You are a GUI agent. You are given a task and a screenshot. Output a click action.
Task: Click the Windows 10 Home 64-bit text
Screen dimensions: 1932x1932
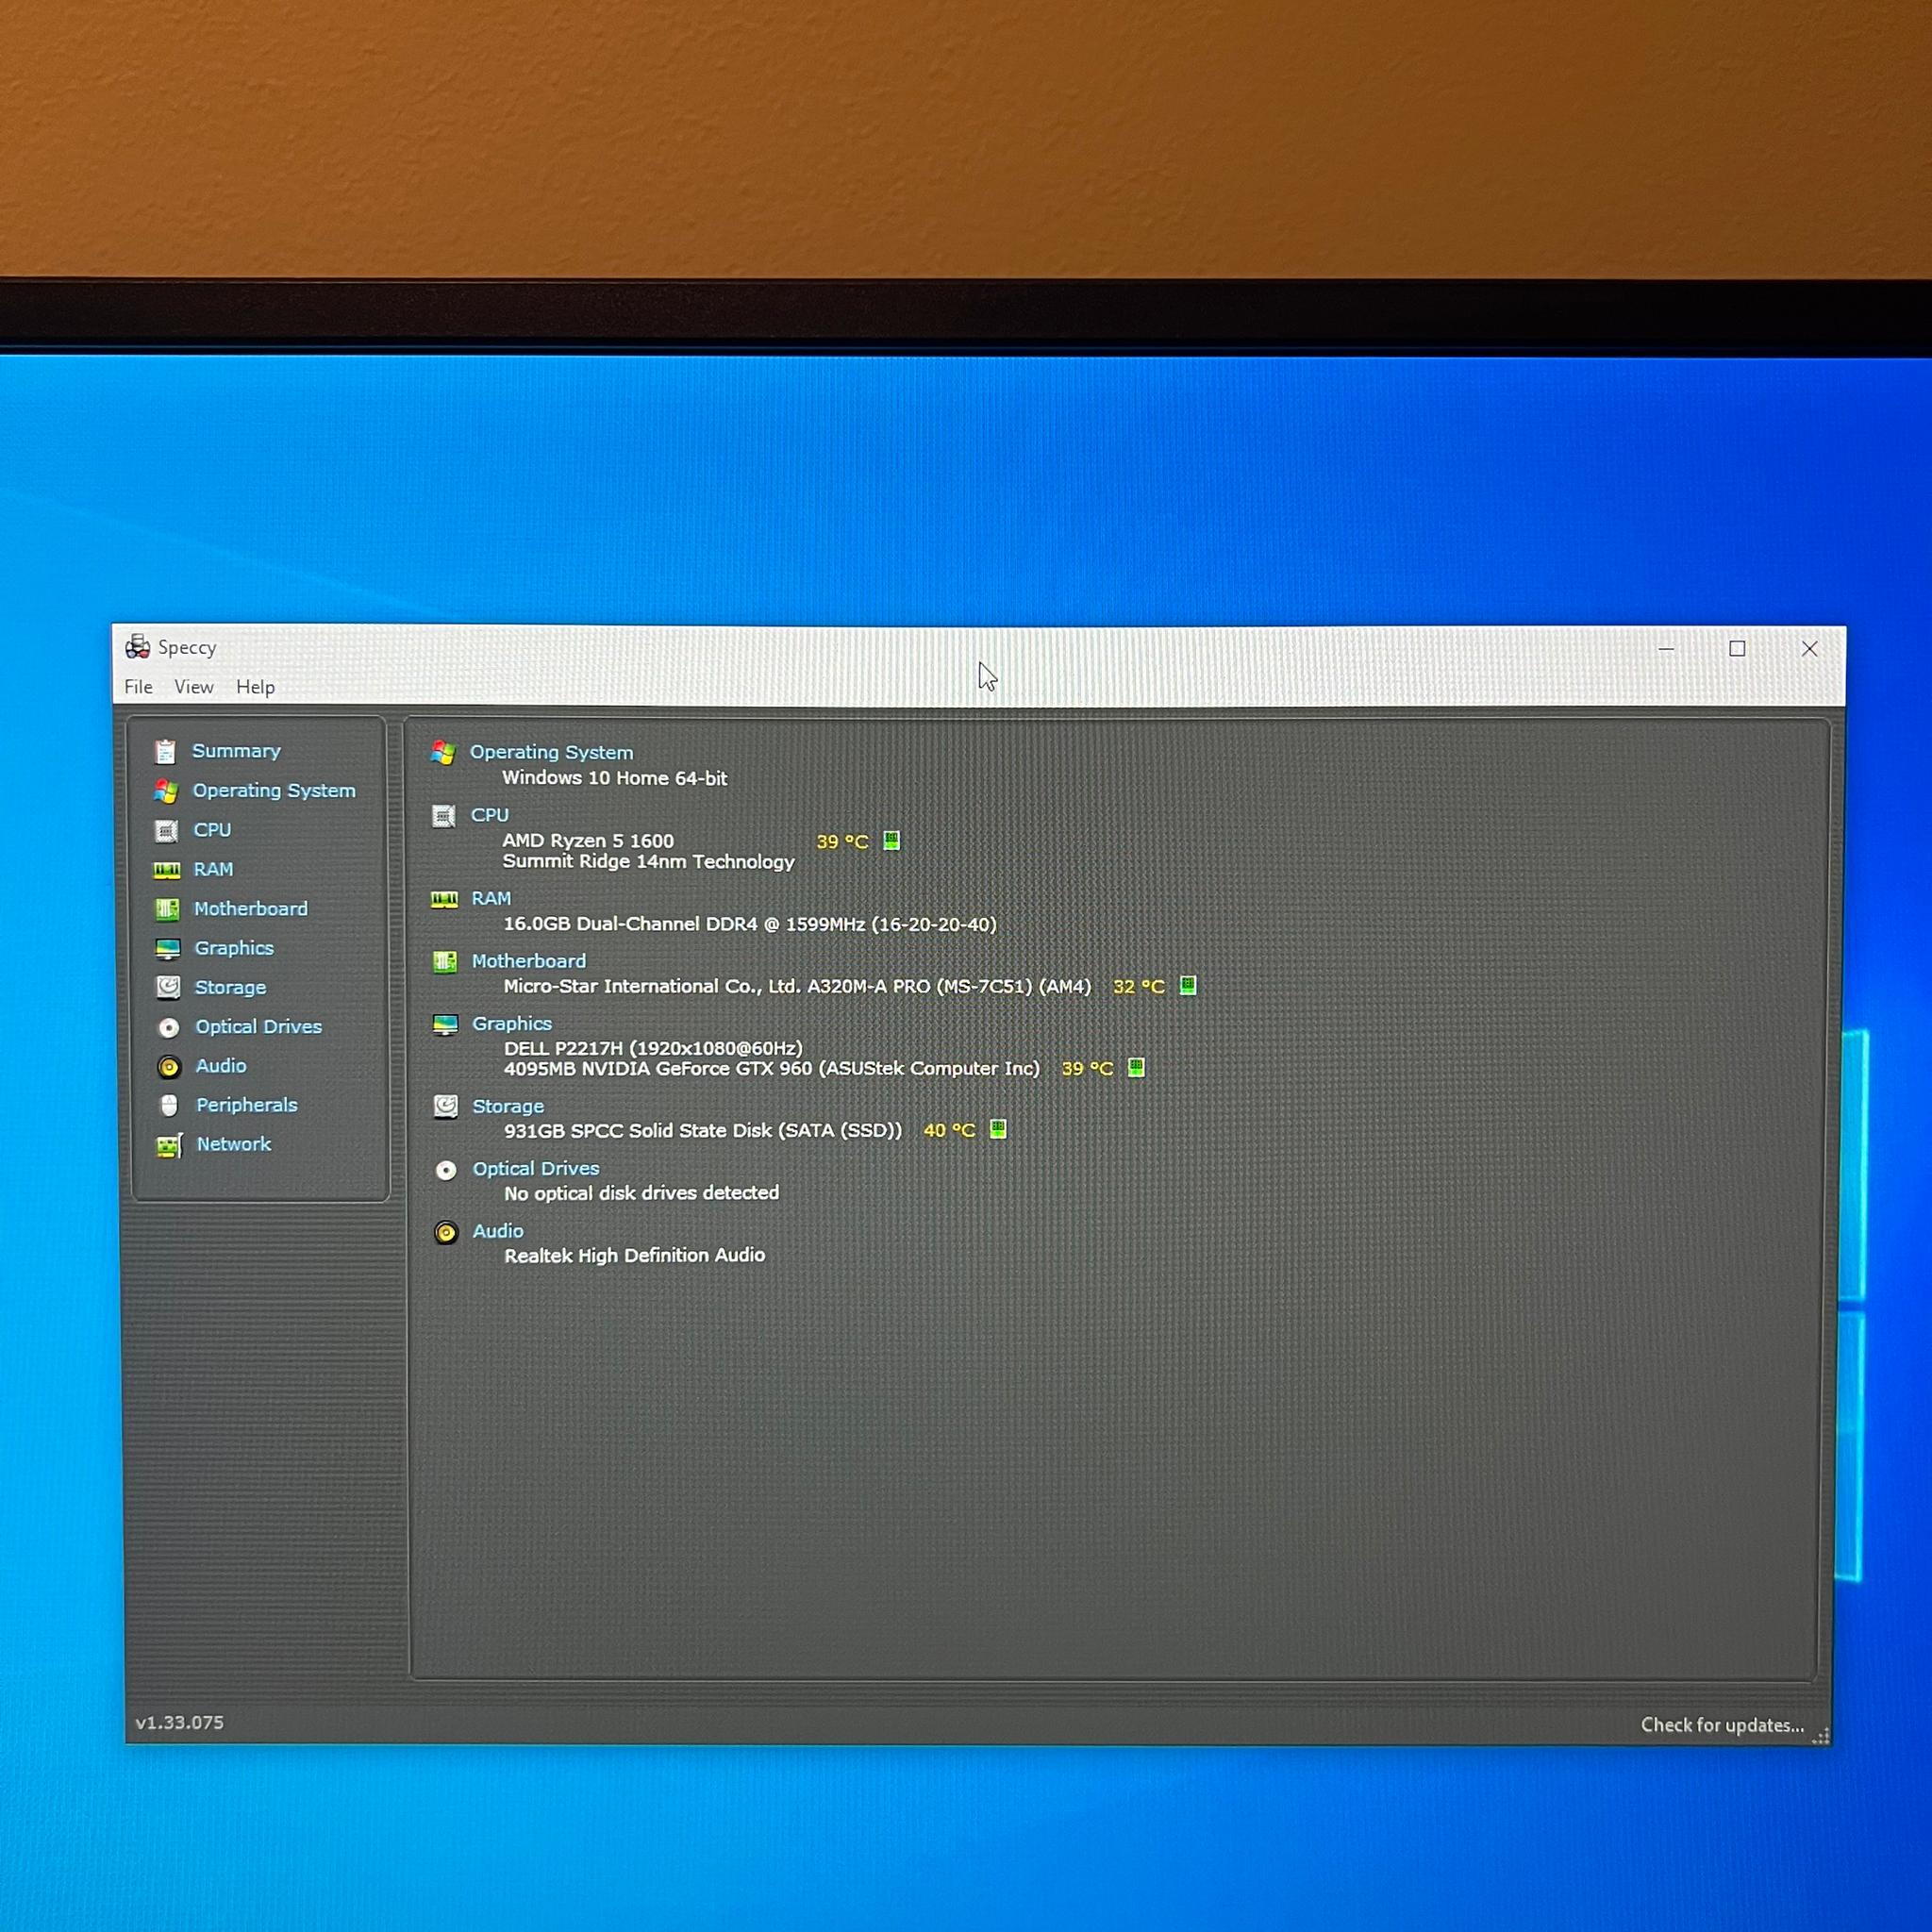[x=615, y=778]
